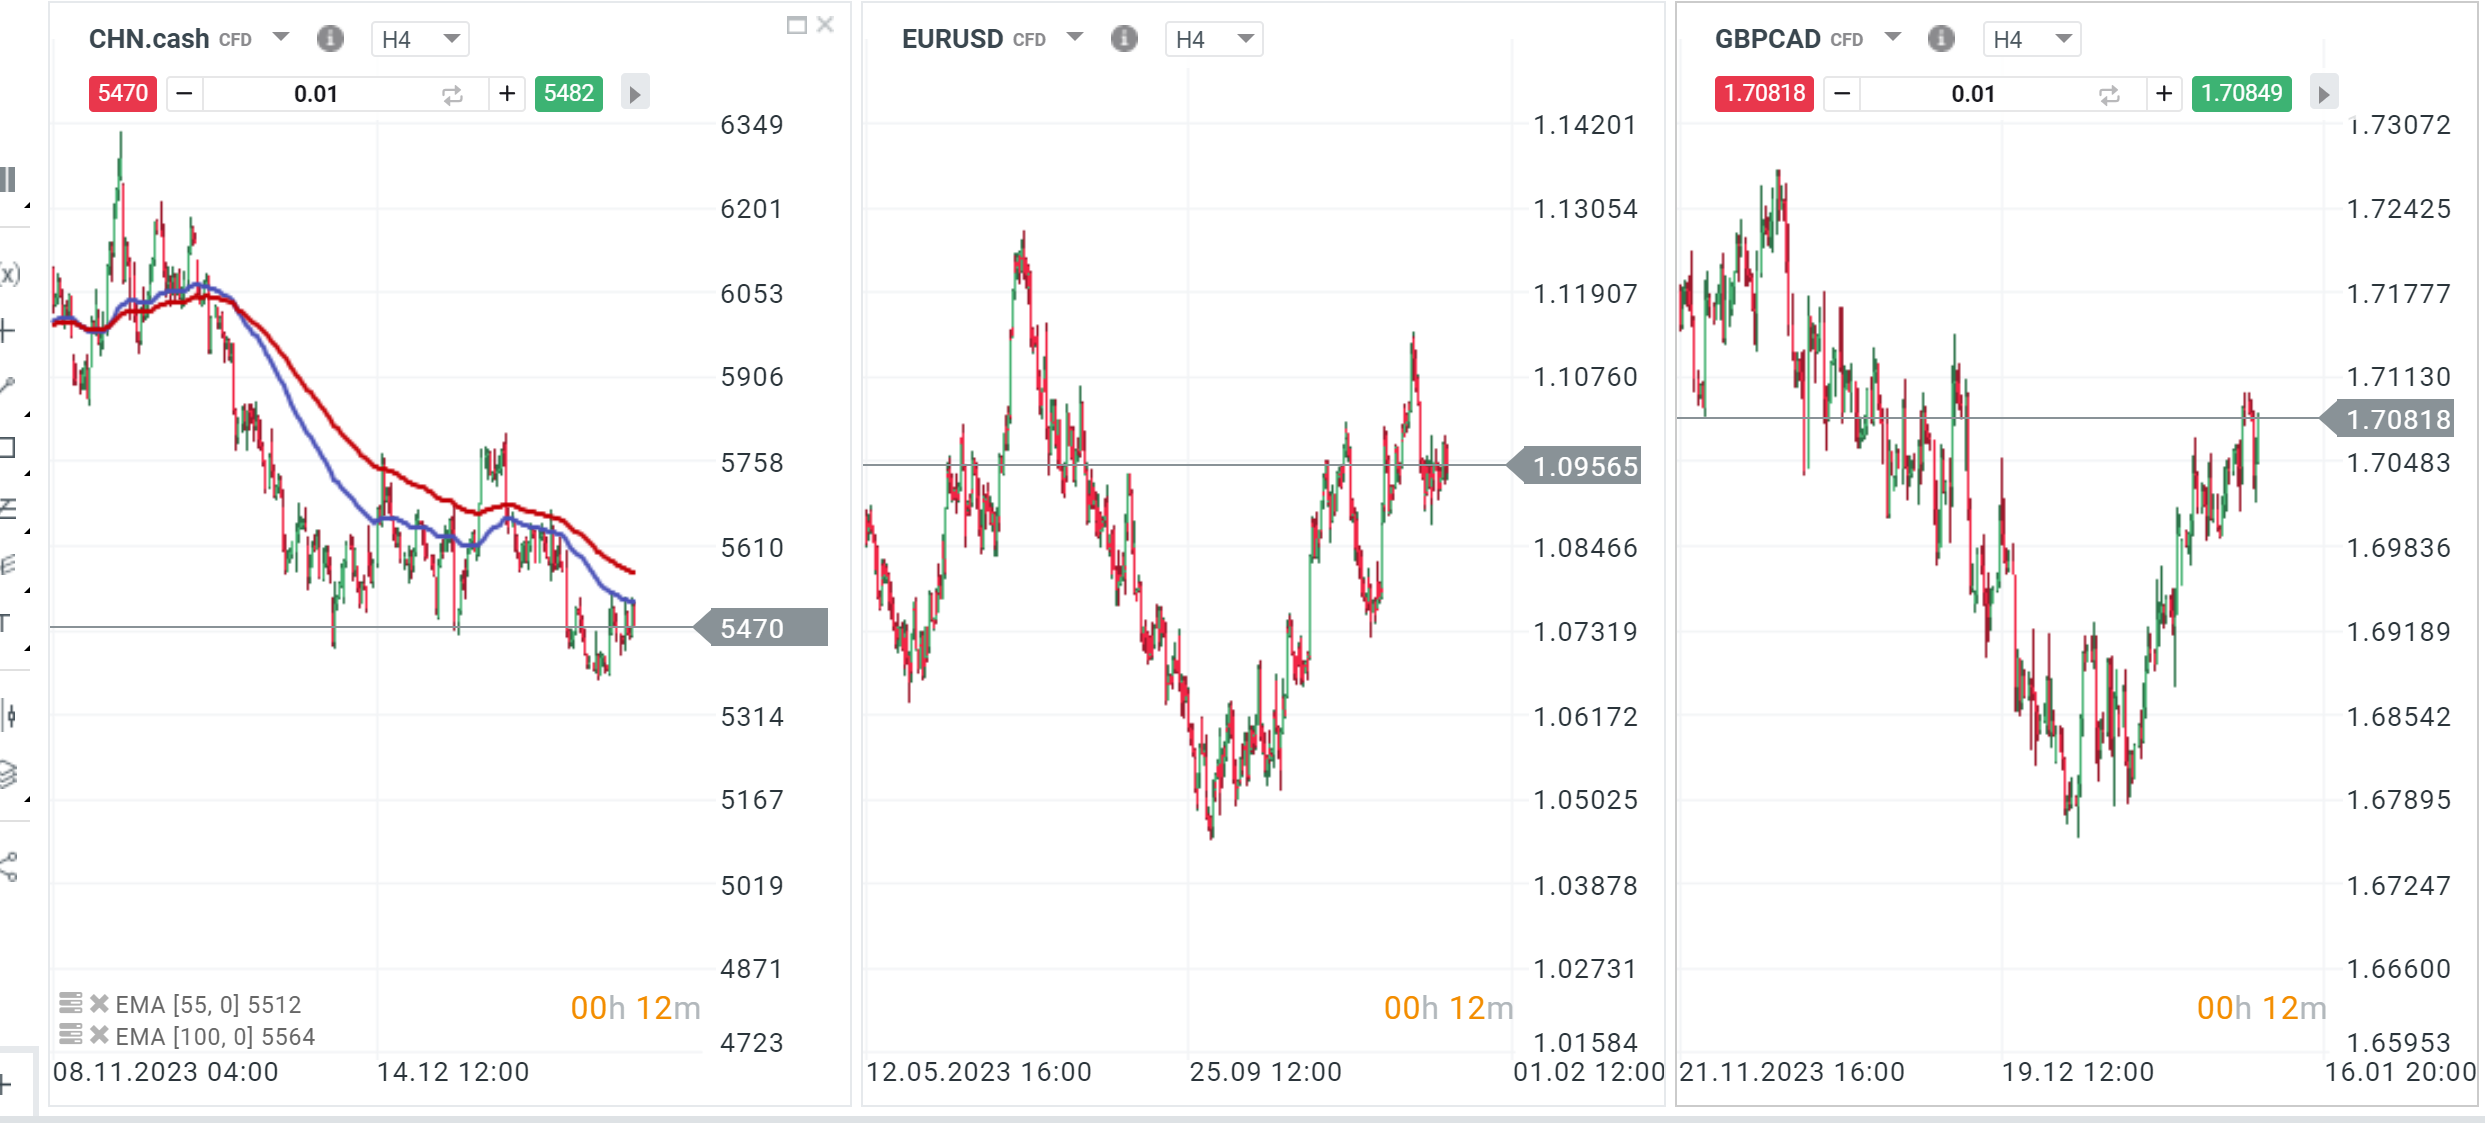The height and width of the screenshot is (1123, 2485).
Task: Toggle volume units with swap icon on GBPCAD
Action: tap(2108, 93)
